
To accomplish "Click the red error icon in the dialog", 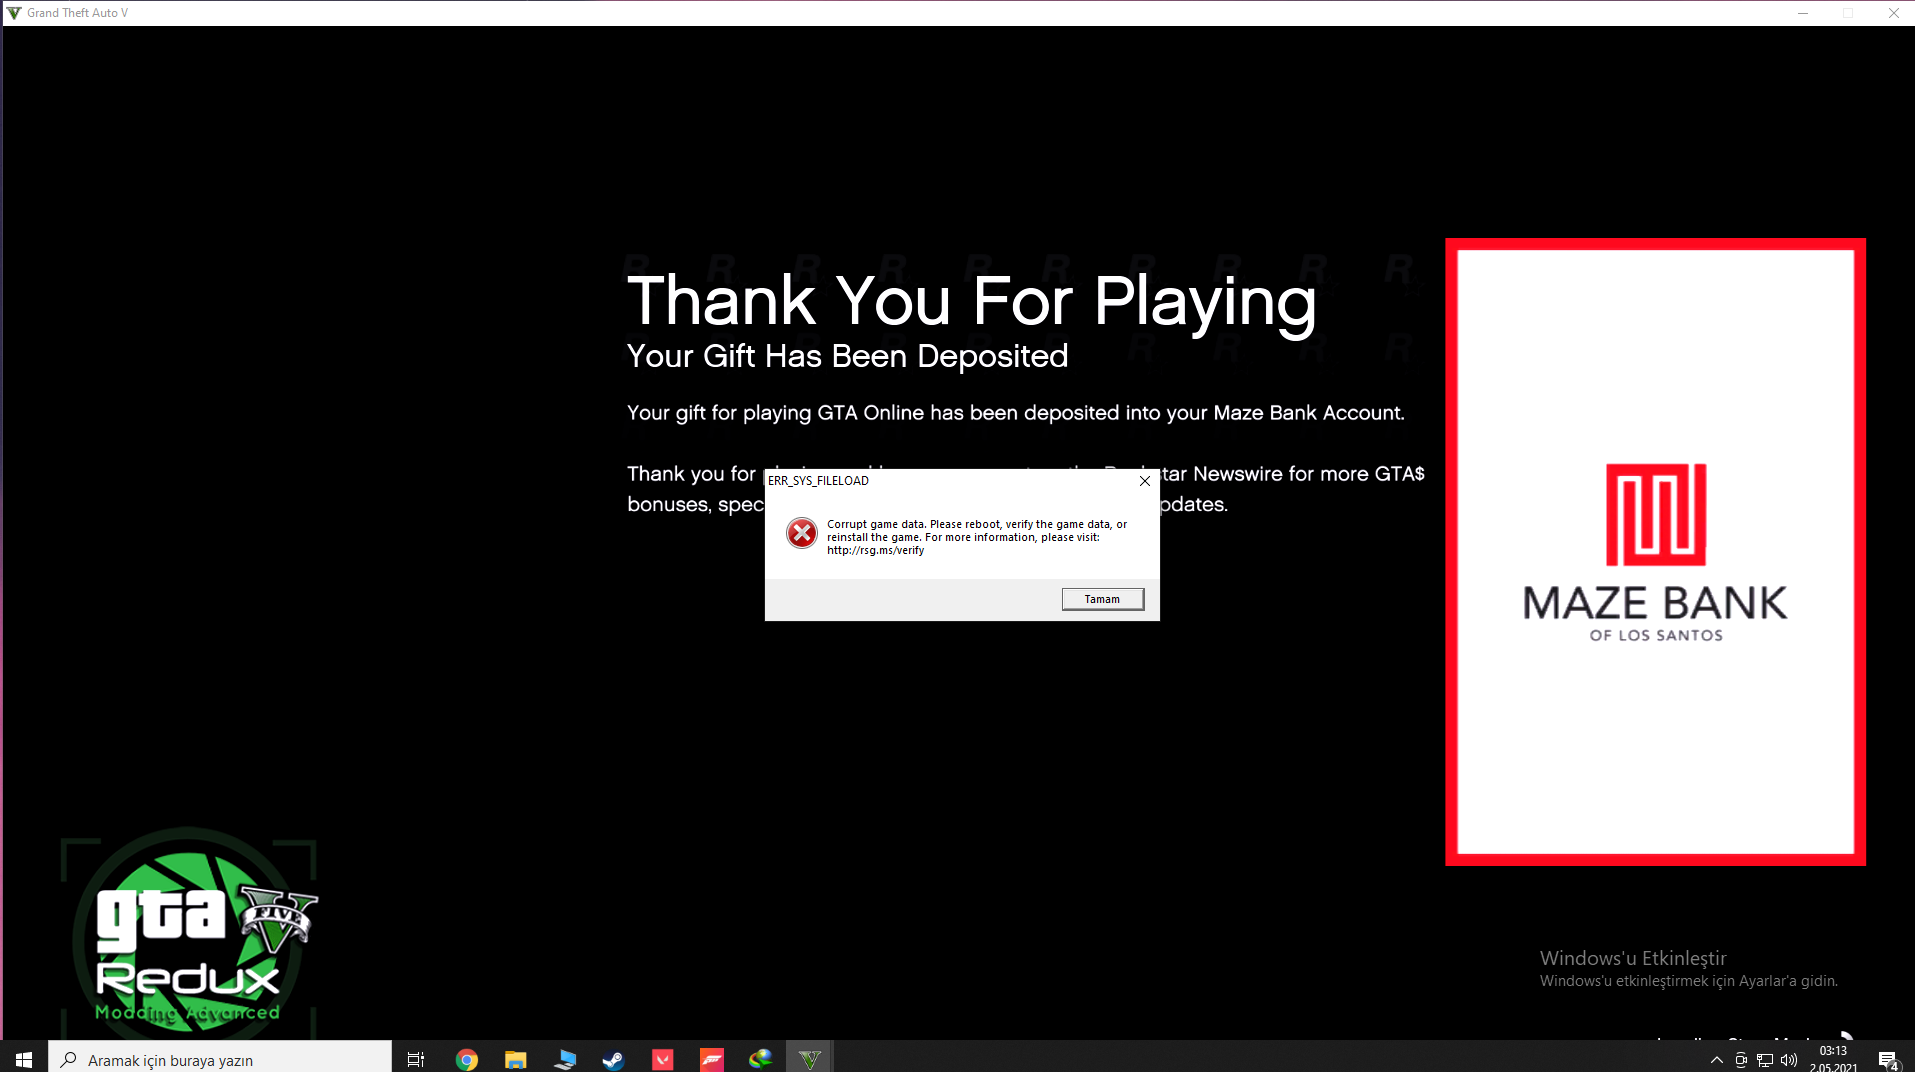I will [x=801, y=533].
